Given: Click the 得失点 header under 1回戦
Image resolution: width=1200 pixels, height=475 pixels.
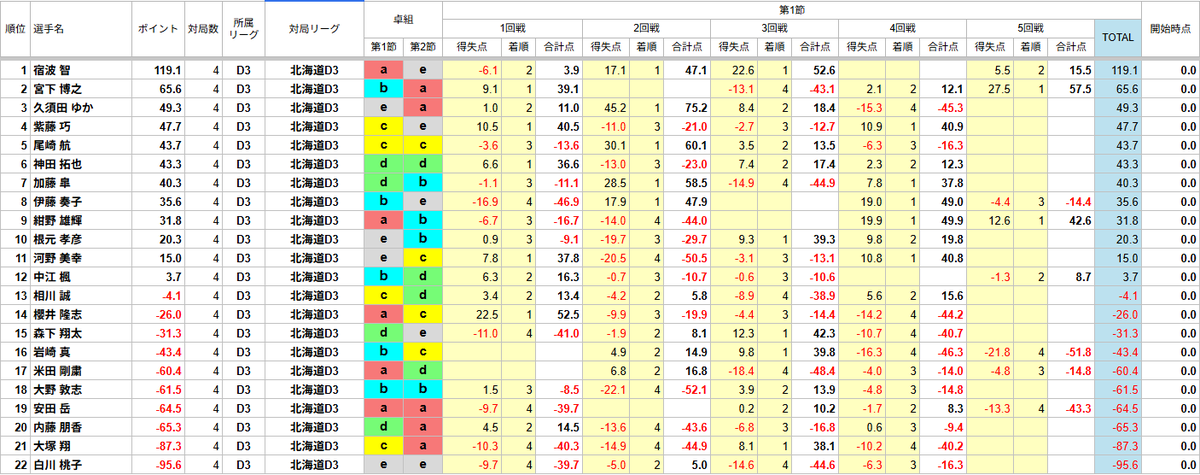Looking at the screenshot, I should tap(472, 47).
